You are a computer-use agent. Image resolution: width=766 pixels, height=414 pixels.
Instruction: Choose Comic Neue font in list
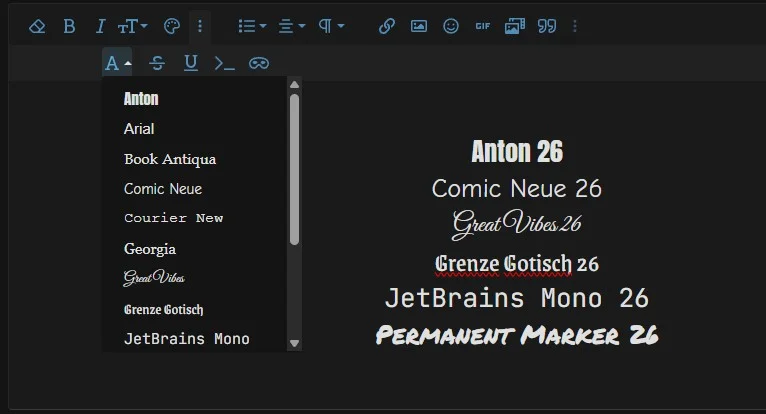click(x=163, y=189)
